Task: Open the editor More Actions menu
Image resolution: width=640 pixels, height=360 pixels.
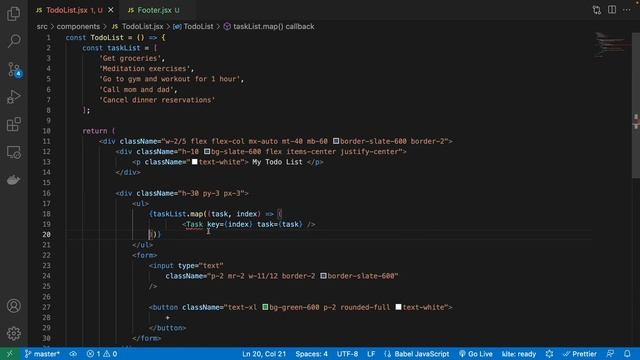Action: (x=627, y=10)
